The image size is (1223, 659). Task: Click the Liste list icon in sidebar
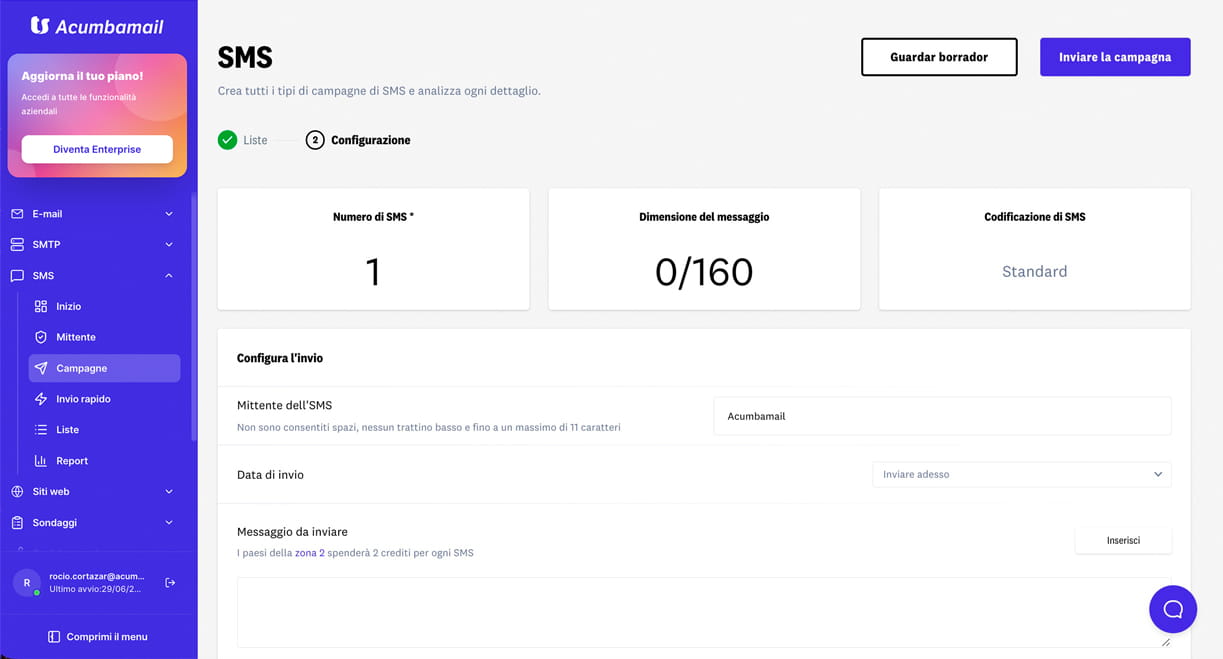click(41, 430)
